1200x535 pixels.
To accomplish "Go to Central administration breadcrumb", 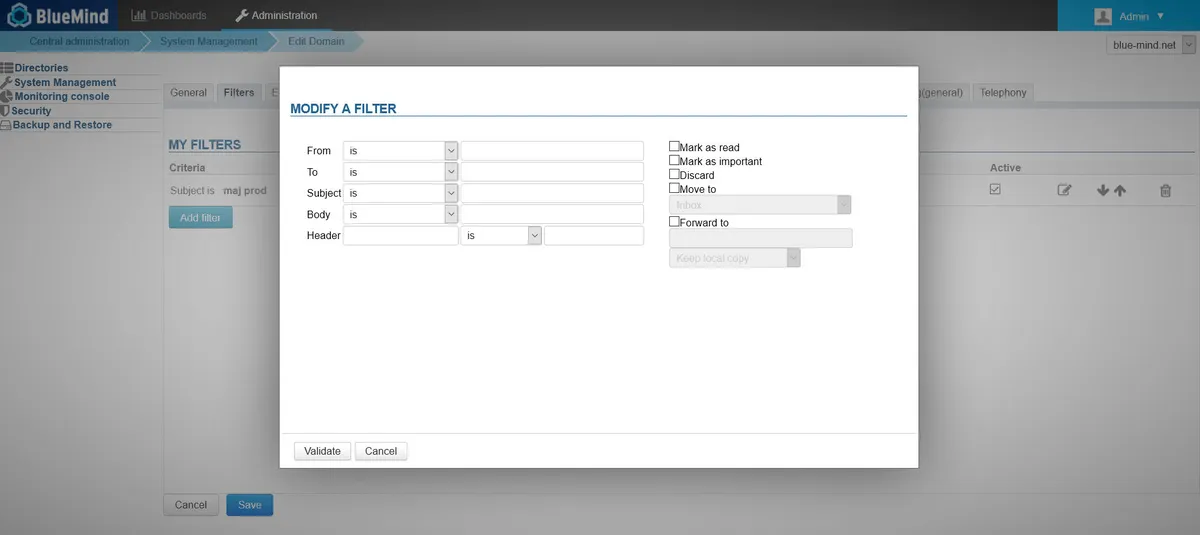I will click(x=79, y=41).
